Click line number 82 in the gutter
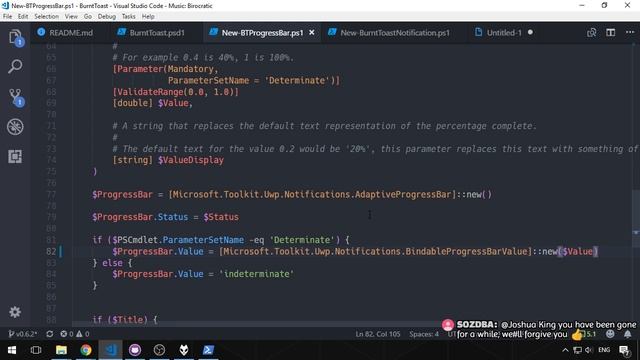 coord(51,251)
